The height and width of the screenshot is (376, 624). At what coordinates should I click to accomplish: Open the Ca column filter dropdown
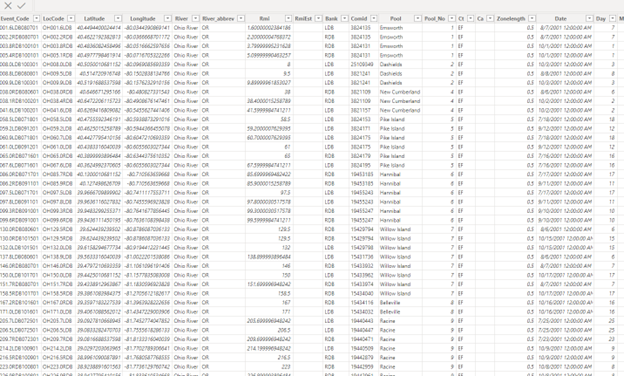pyautogui.click(x=490, y=18)
